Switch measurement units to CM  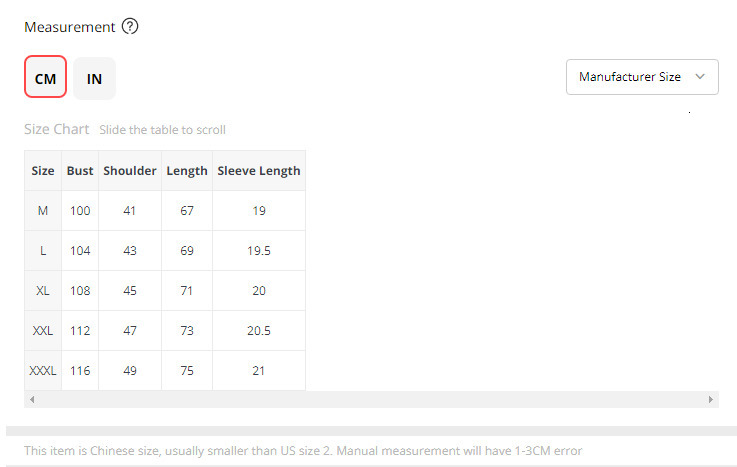click(45, 78)
